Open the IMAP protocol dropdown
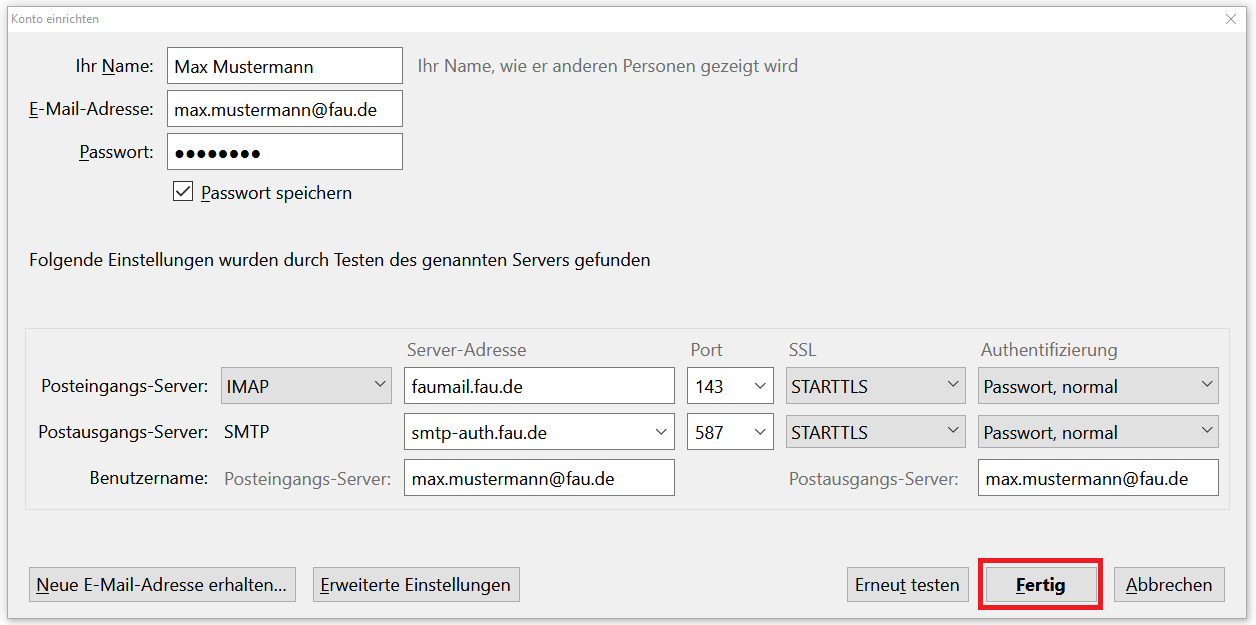Image resolution: width=1256 pixels, height=625 pixels. pyautogui.click(x=306, y=386)
